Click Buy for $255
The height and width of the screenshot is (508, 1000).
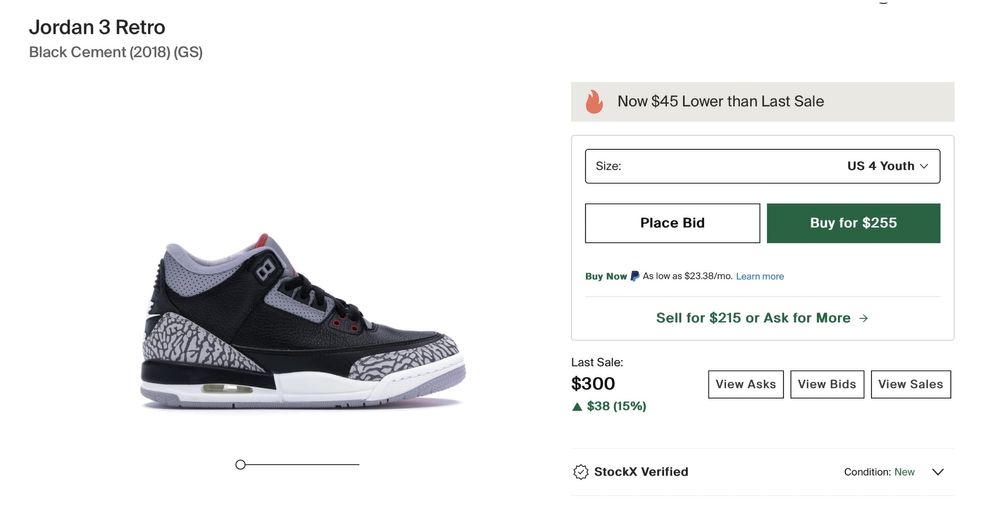(853, 223)
